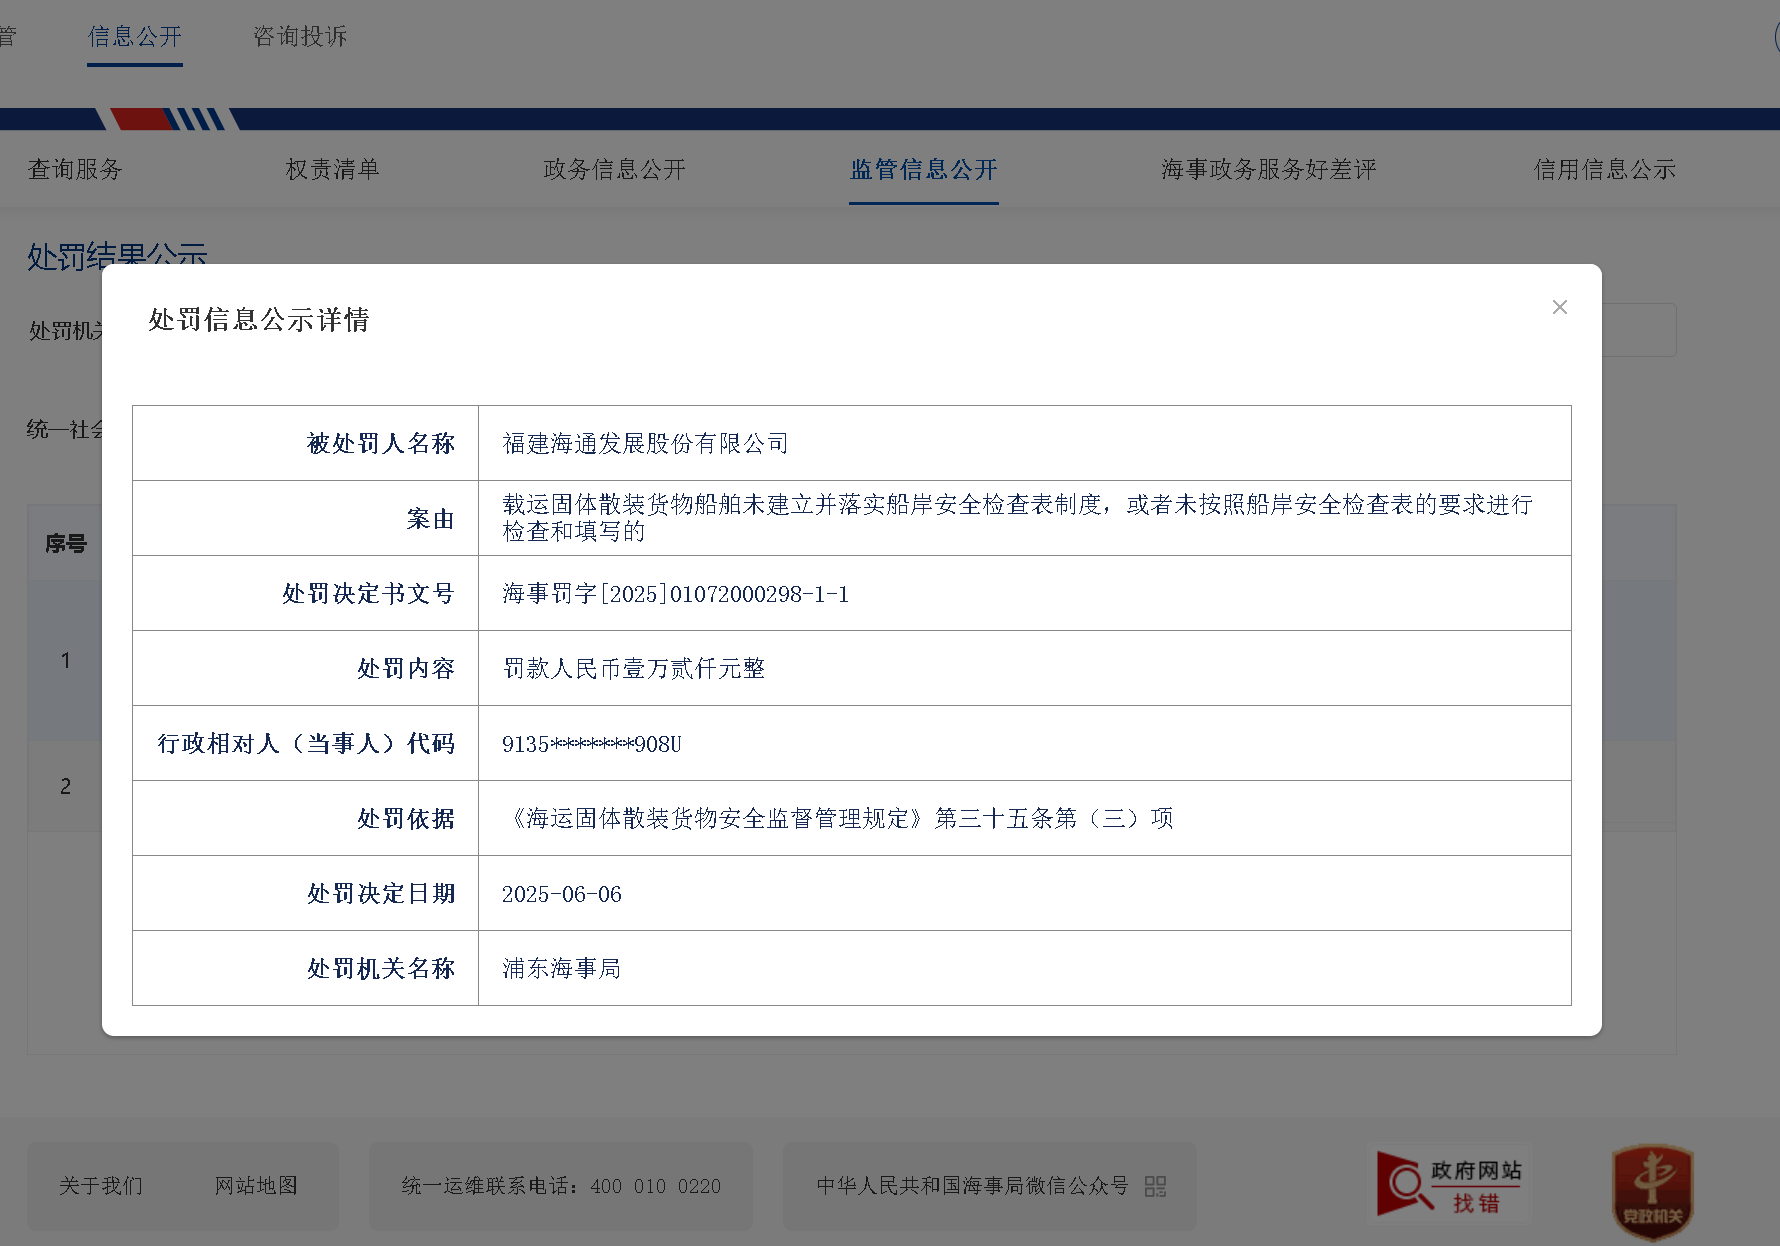The width and height of the screenshot is (1780, 1246).
Task: Click the 政府网站找错 badge
Action: pos(1451,1185)
